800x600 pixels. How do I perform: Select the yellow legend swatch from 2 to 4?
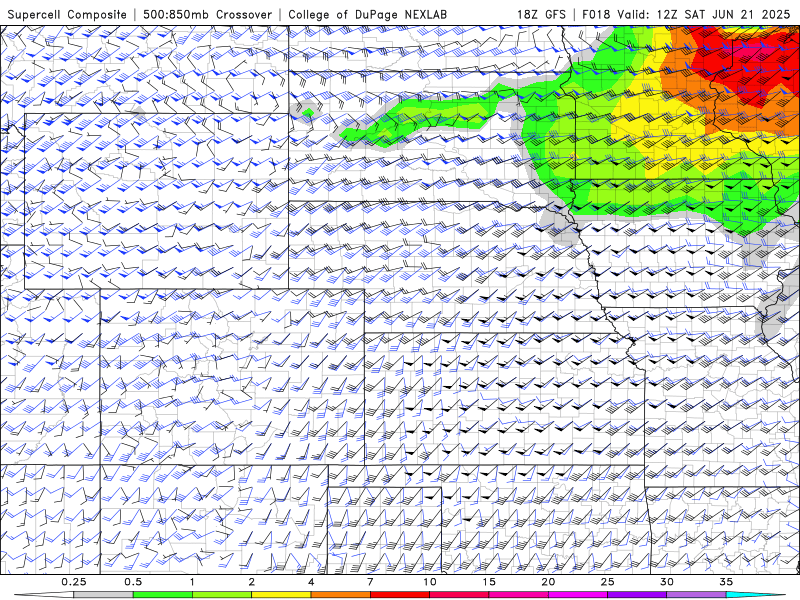pos(281,595)
